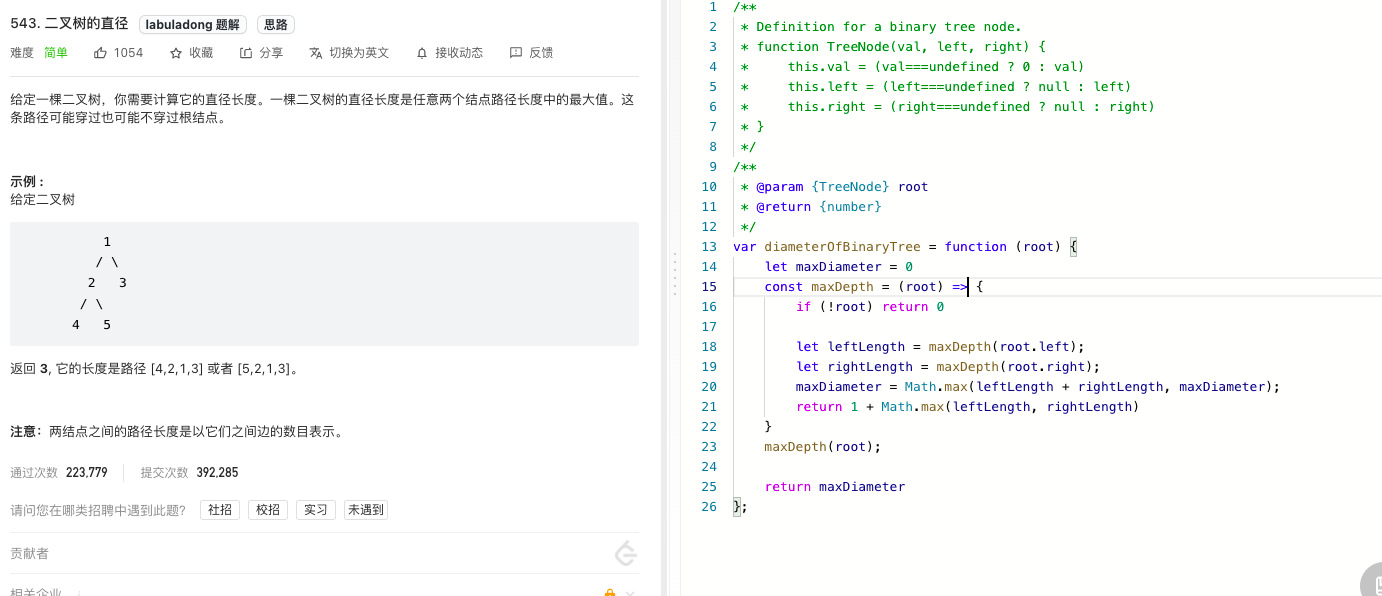Click 'return 1 + Math.max' on line 21
This screenshot has width=1382, height=596.
[870, 407]
